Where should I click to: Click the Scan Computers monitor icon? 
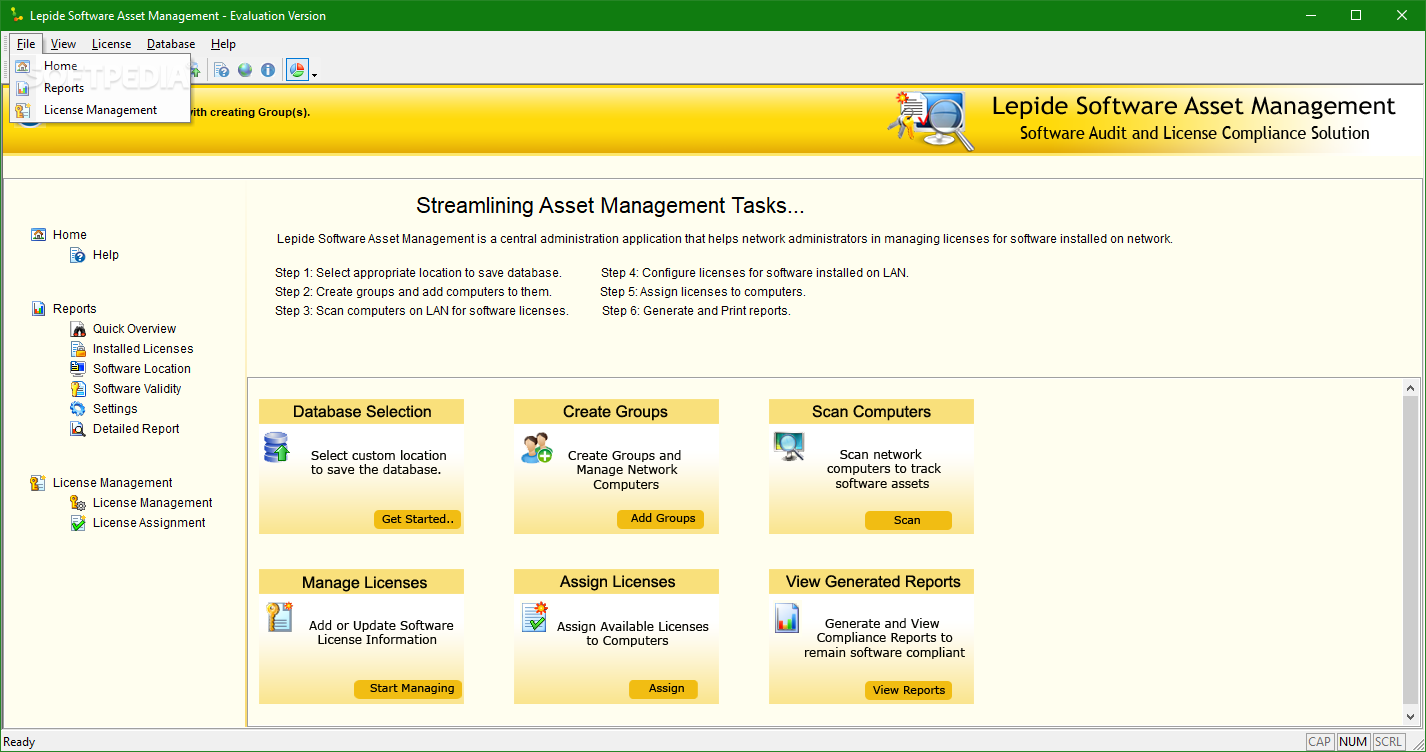pos(789,446)
